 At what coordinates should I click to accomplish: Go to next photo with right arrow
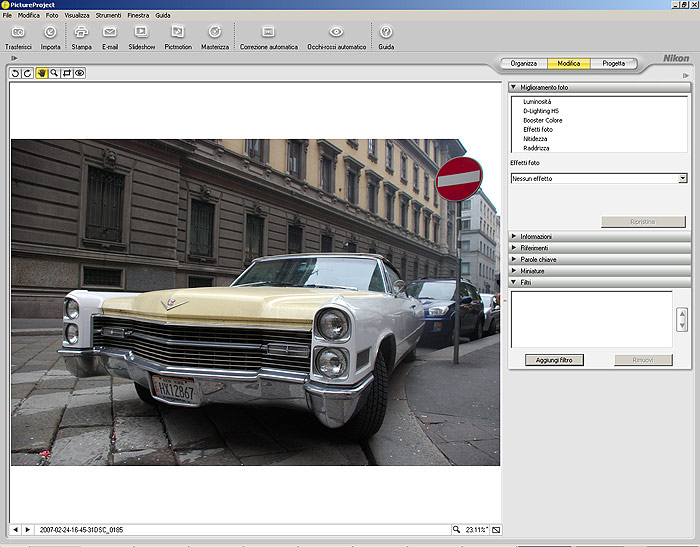pyautogui.click(x=28, y=529)
